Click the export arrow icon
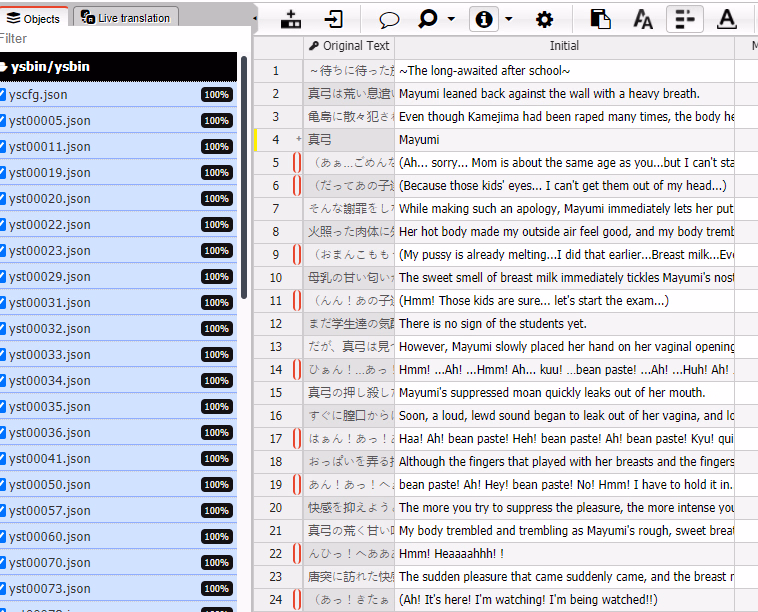 pos(334,19)
